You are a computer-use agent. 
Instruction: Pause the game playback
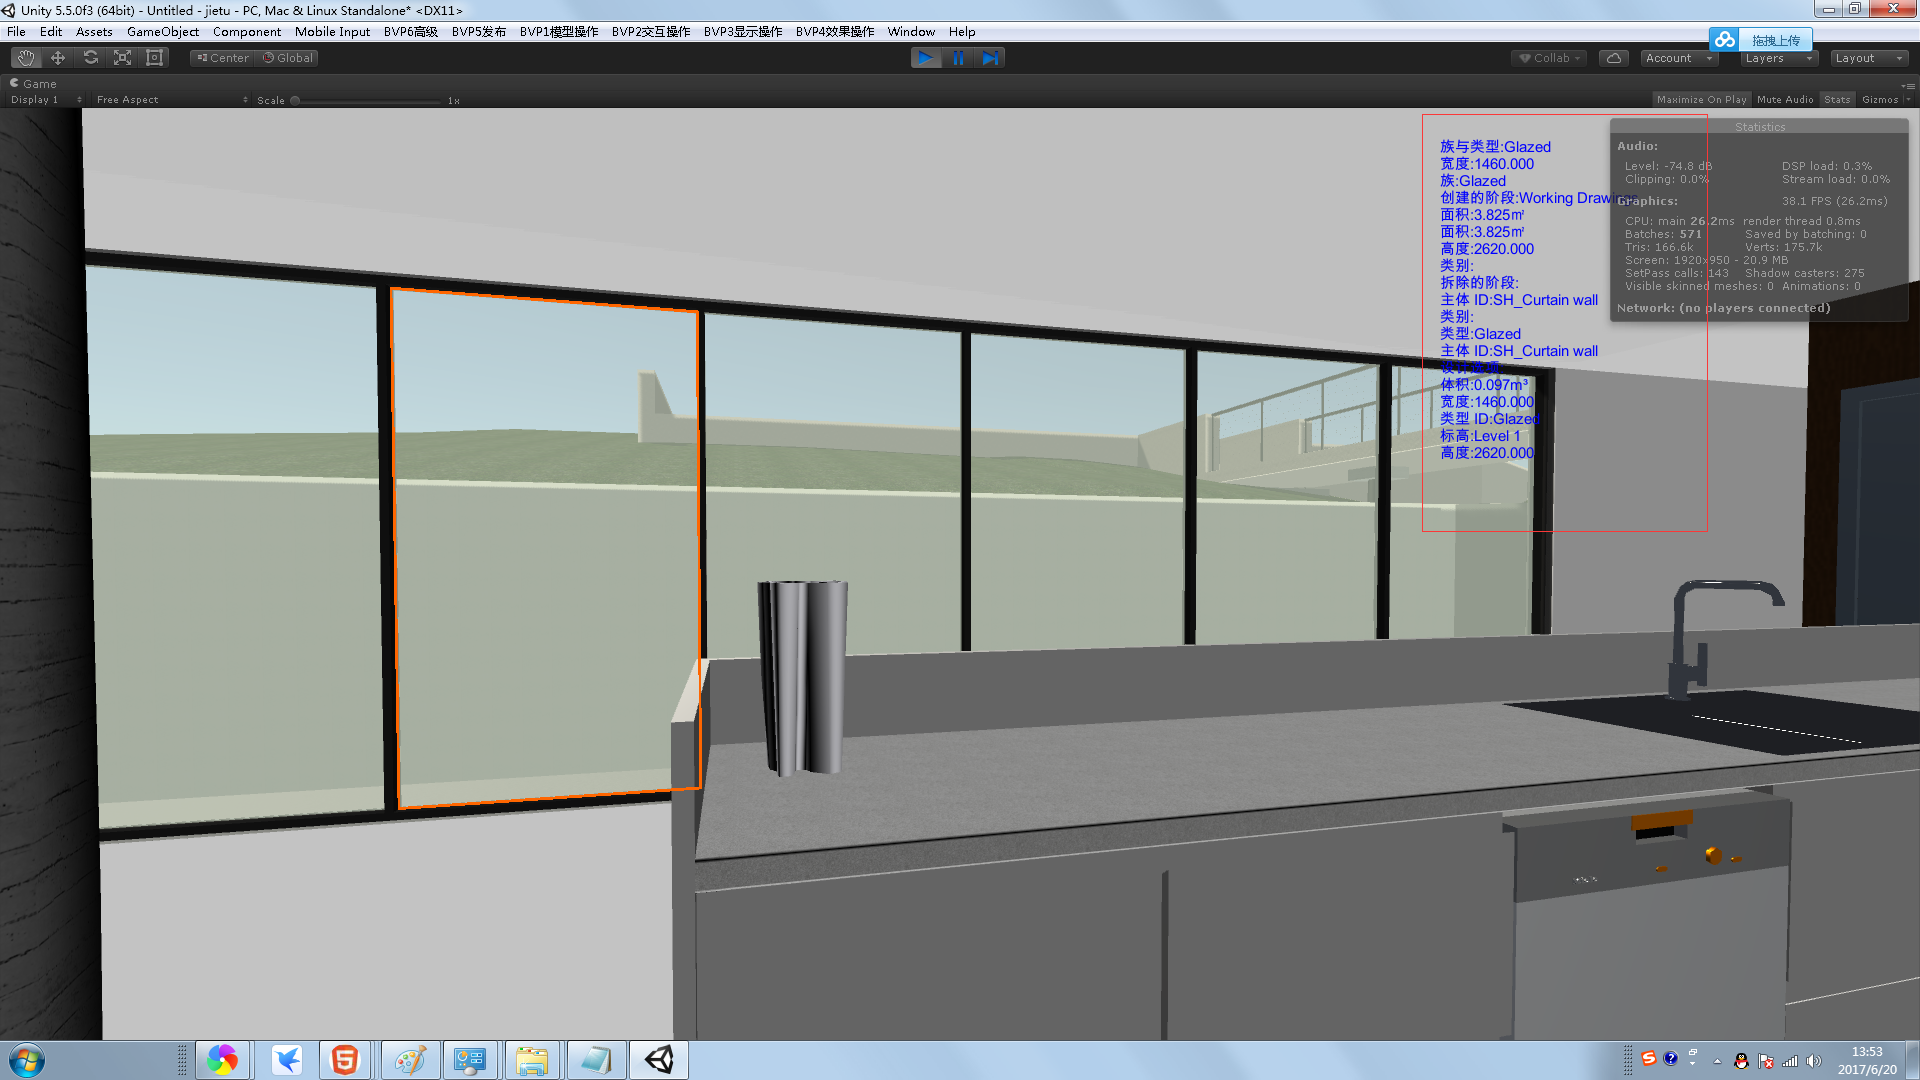[958, 58]
